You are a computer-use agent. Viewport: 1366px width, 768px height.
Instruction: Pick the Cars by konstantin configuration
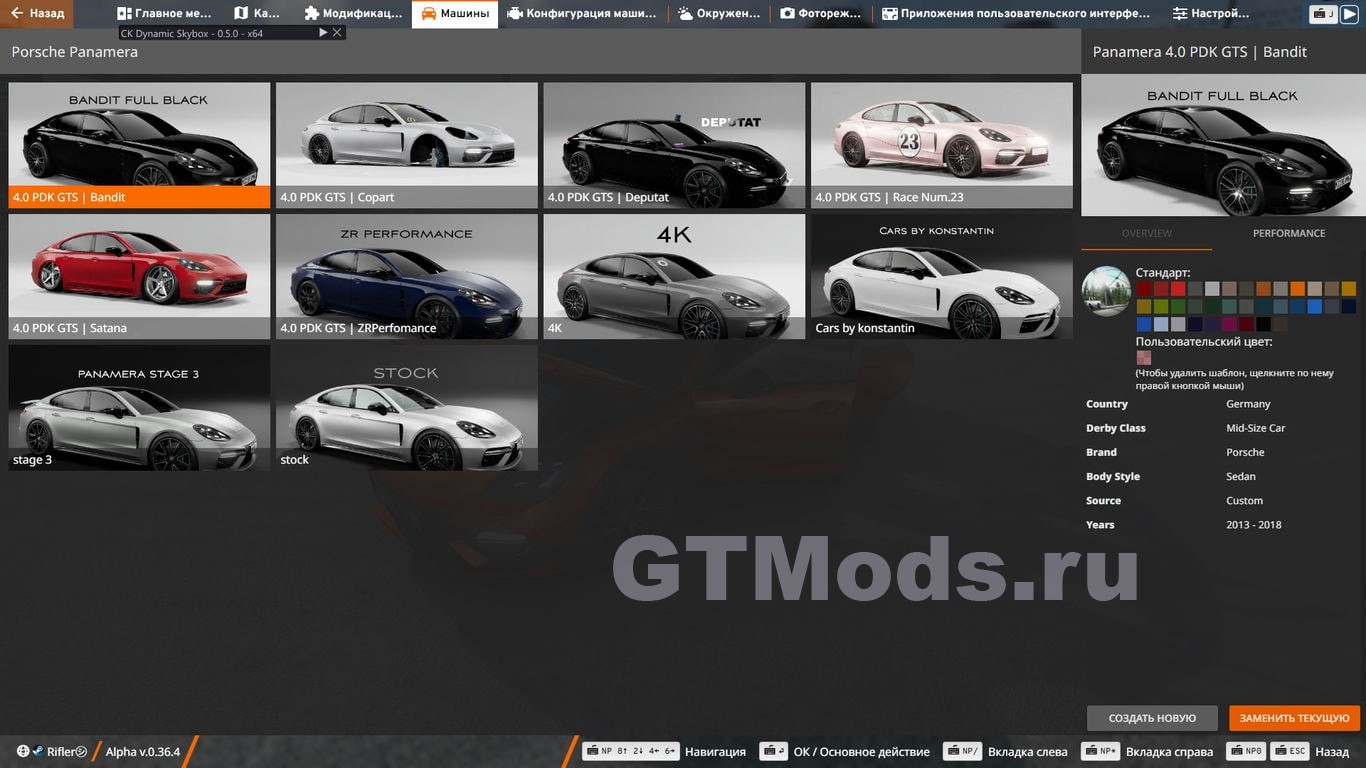tap(942, 277)
